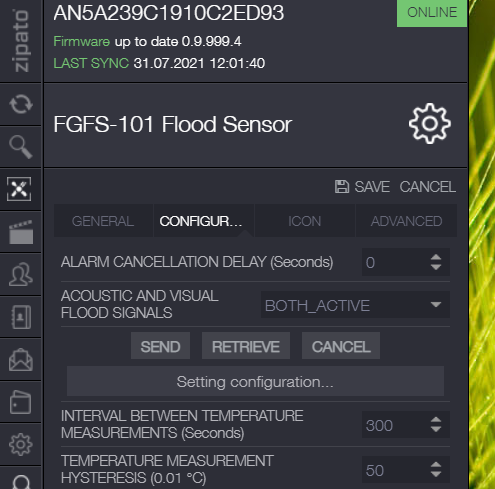This screenshot has width=495, height=489.
Task: Select the CONFIGUR... tab
Action: click(203, 221)
